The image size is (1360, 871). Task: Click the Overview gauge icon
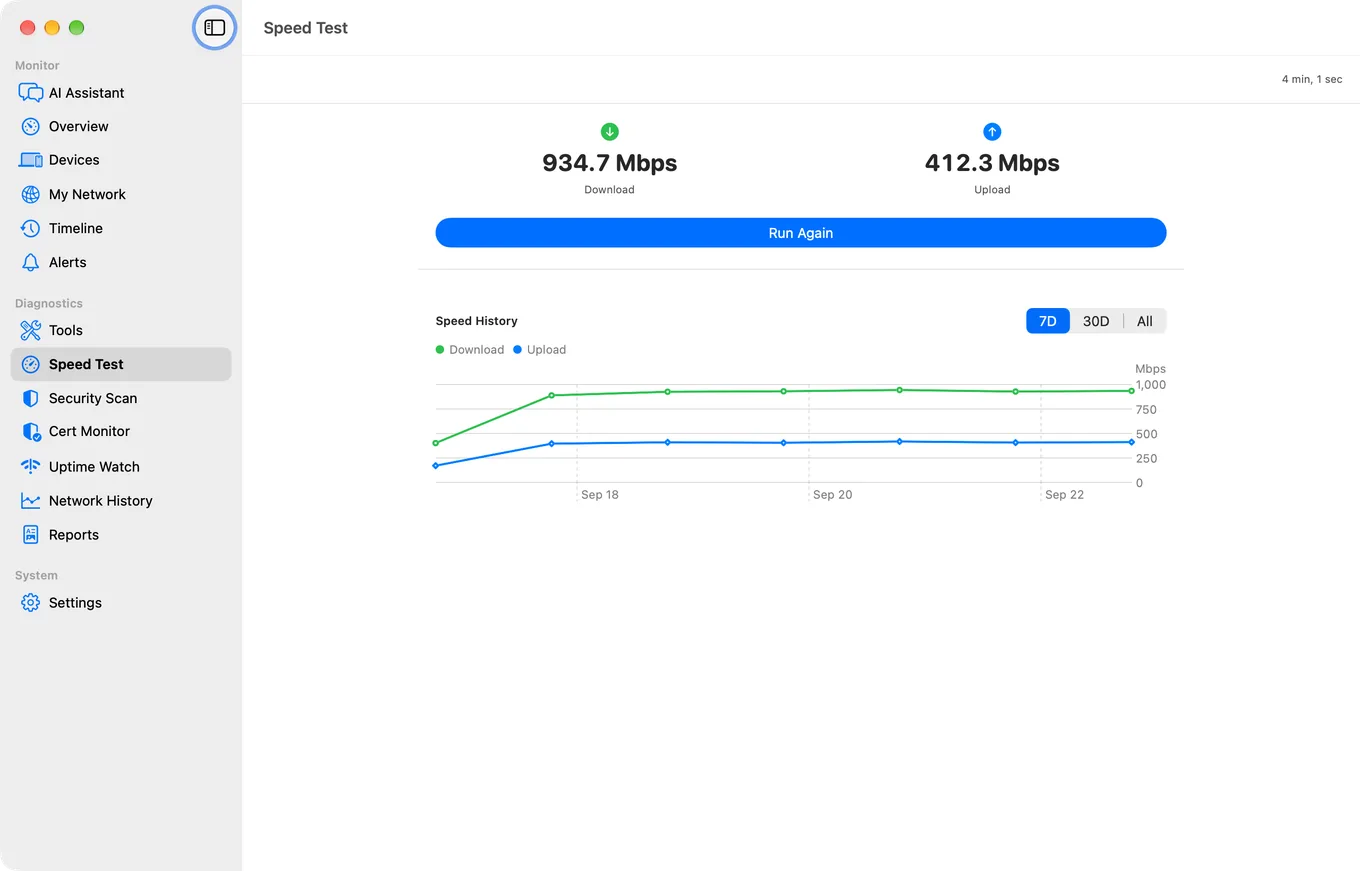(30, 126)
